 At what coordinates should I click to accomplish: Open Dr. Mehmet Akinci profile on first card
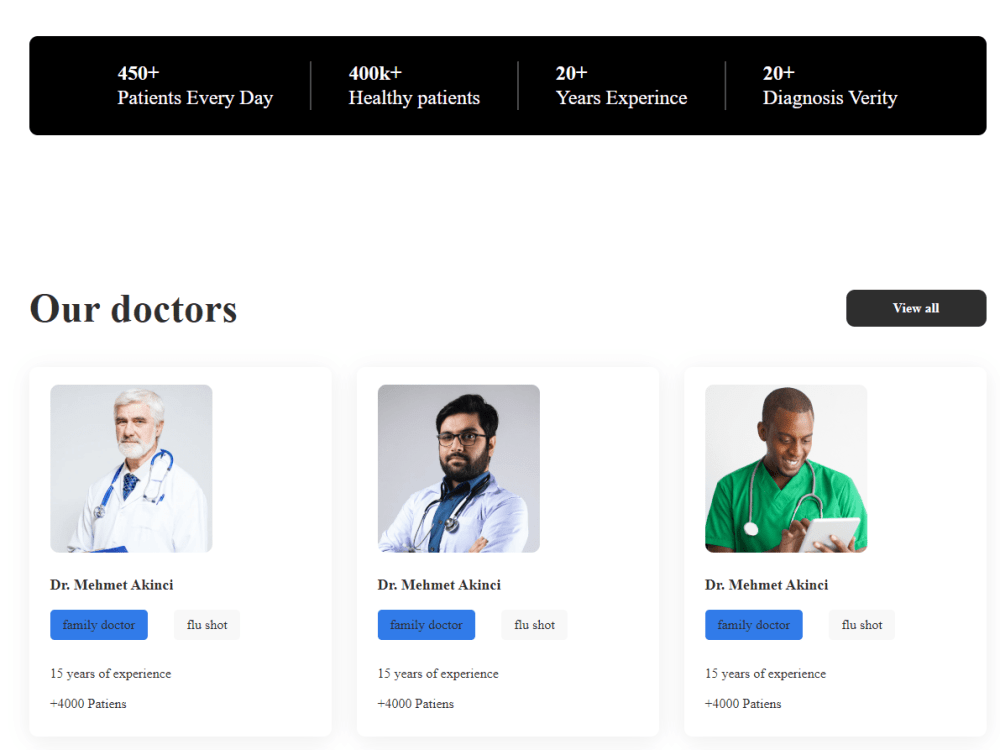112,584
